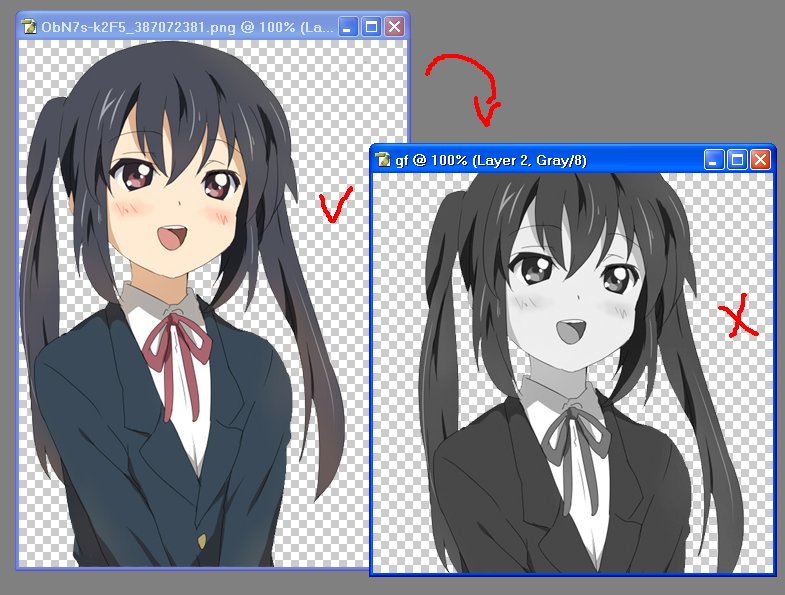The image size is (785, 595).
Task: Click the color anime image canvas
Action: coord(194,303)
